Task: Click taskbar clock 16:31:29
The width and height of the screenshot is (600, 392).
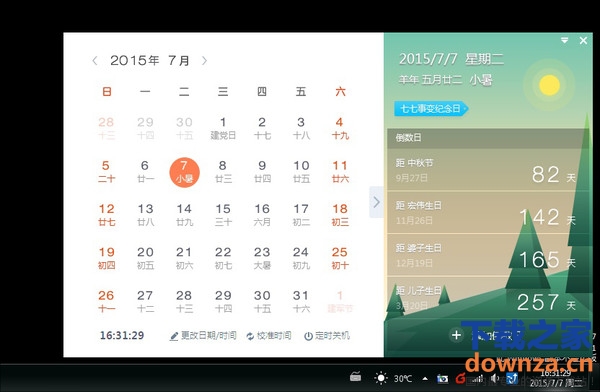Action: pos(556,373)
